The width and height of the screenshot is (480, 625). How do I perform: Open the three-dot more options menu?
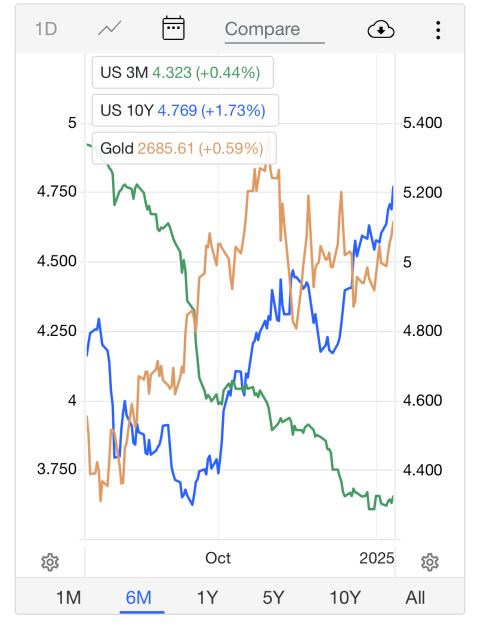438,30
